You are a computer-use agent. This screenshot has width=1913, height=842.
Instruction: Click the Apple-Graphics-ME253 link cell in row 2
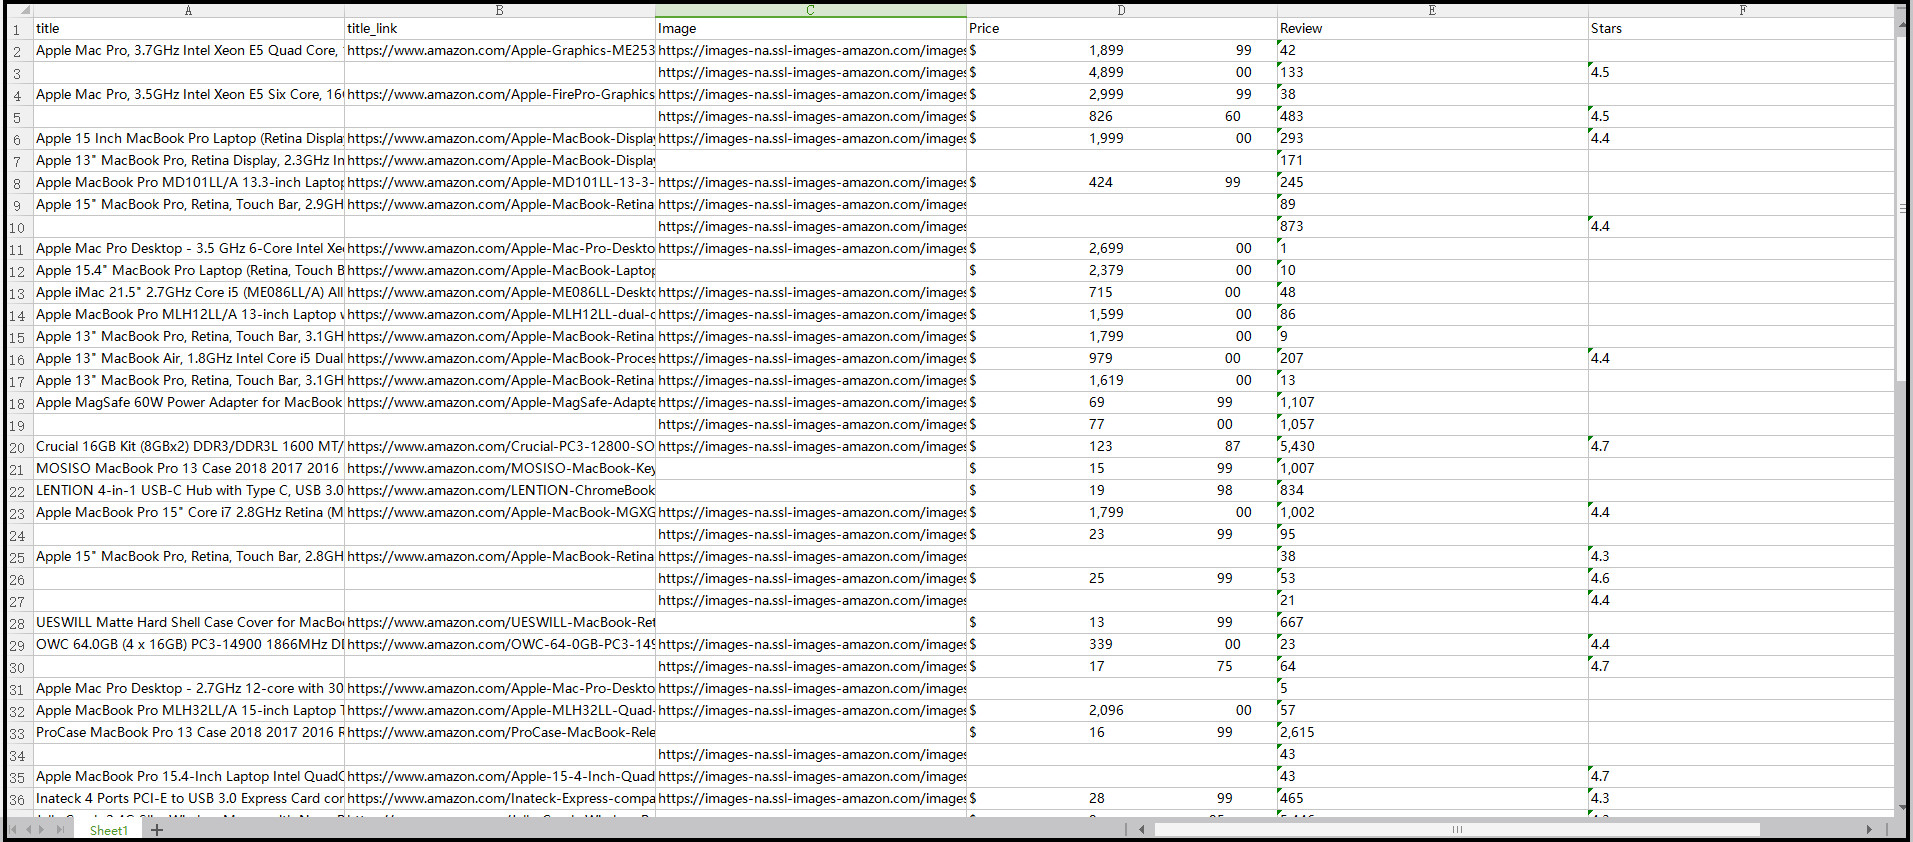tap(500, 51)
